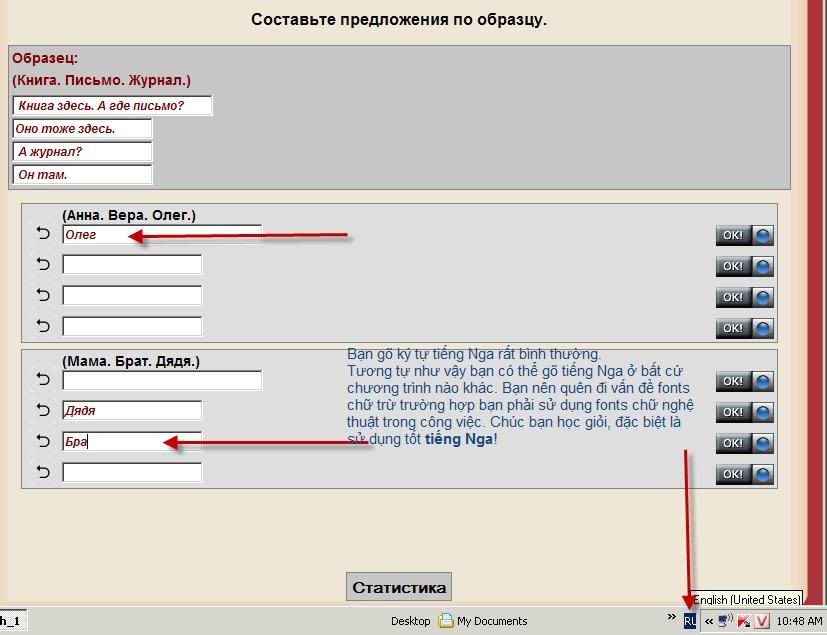The height and width of the screenshot is (635, 827).
Task: Click reset arrow on last Анна group row
Action: [x=42, y=326]
